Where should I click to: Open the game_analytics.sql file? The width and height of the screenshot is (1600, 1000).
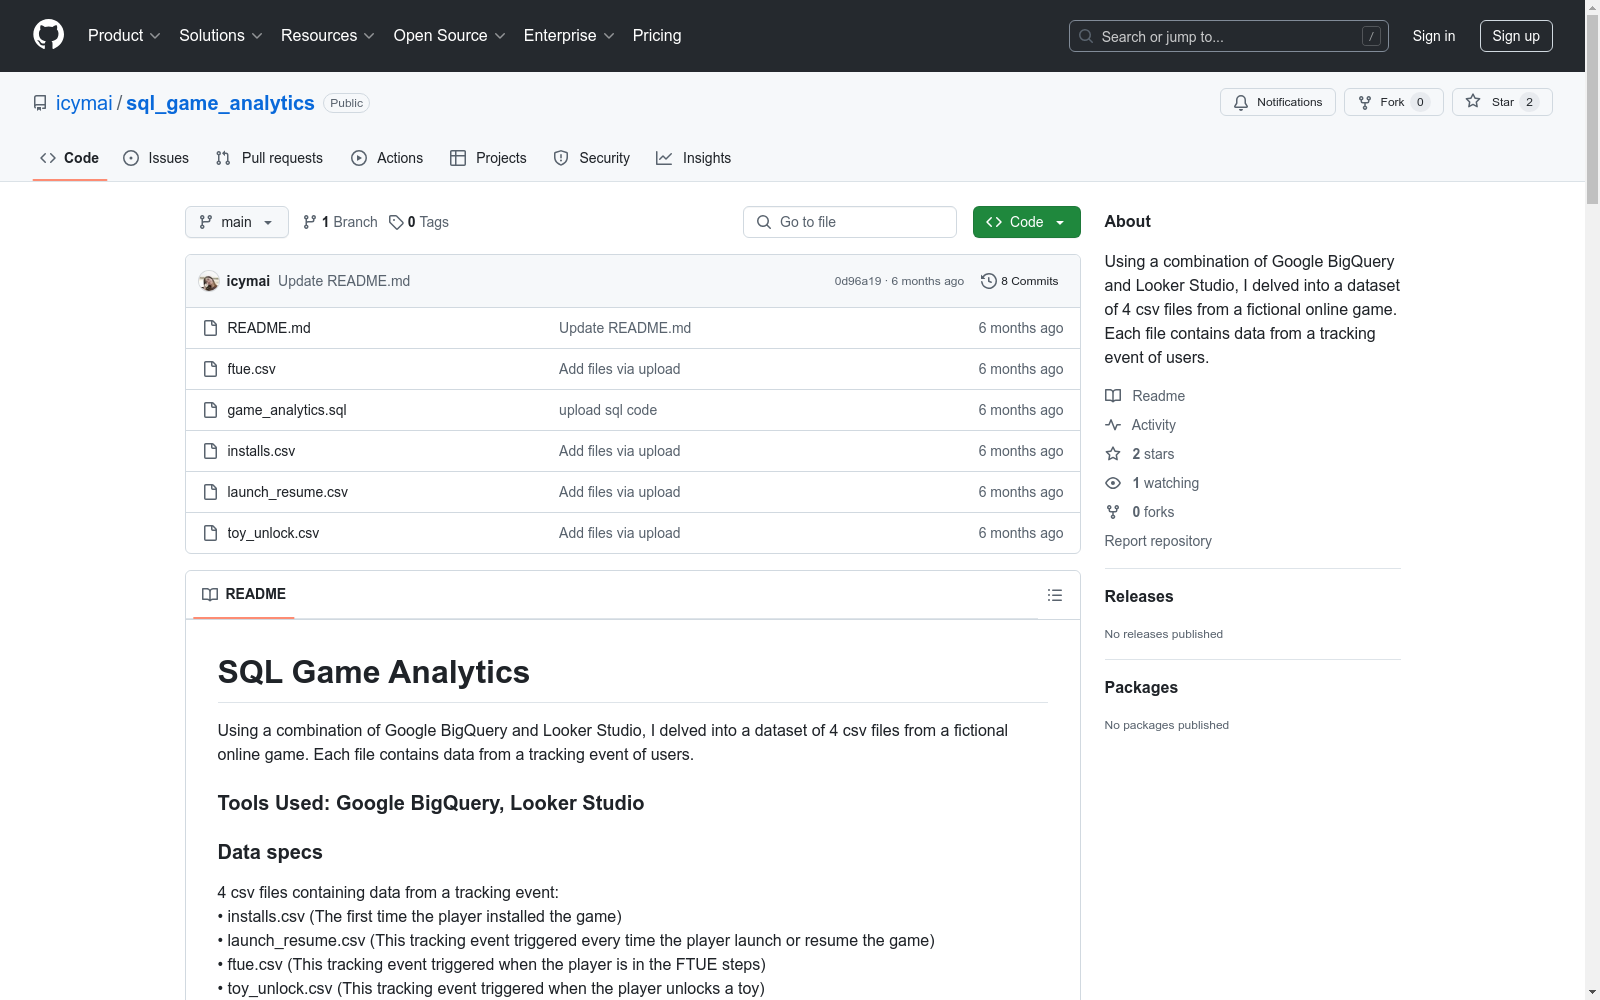[287, 410]
